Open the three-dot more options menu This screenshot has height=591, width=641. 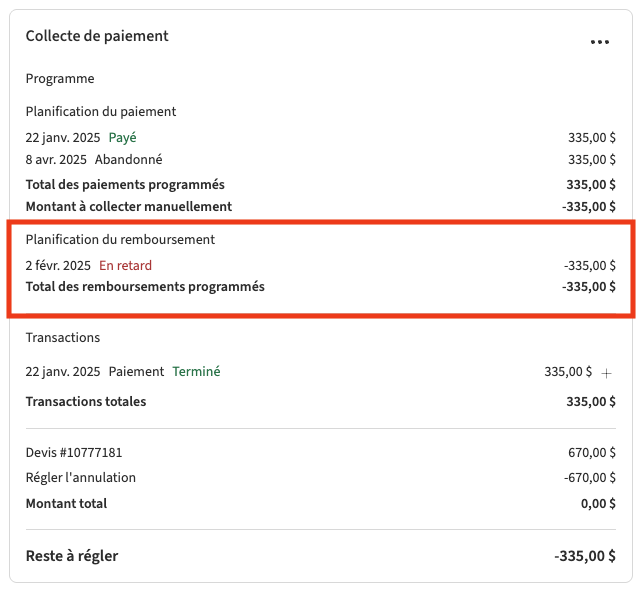point(599,42)
